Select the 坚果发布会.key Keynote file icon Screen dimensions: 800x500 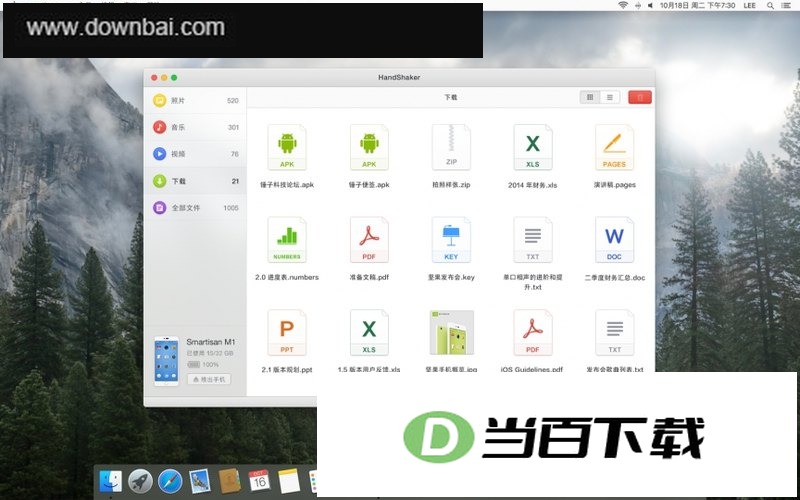[451, 240]
